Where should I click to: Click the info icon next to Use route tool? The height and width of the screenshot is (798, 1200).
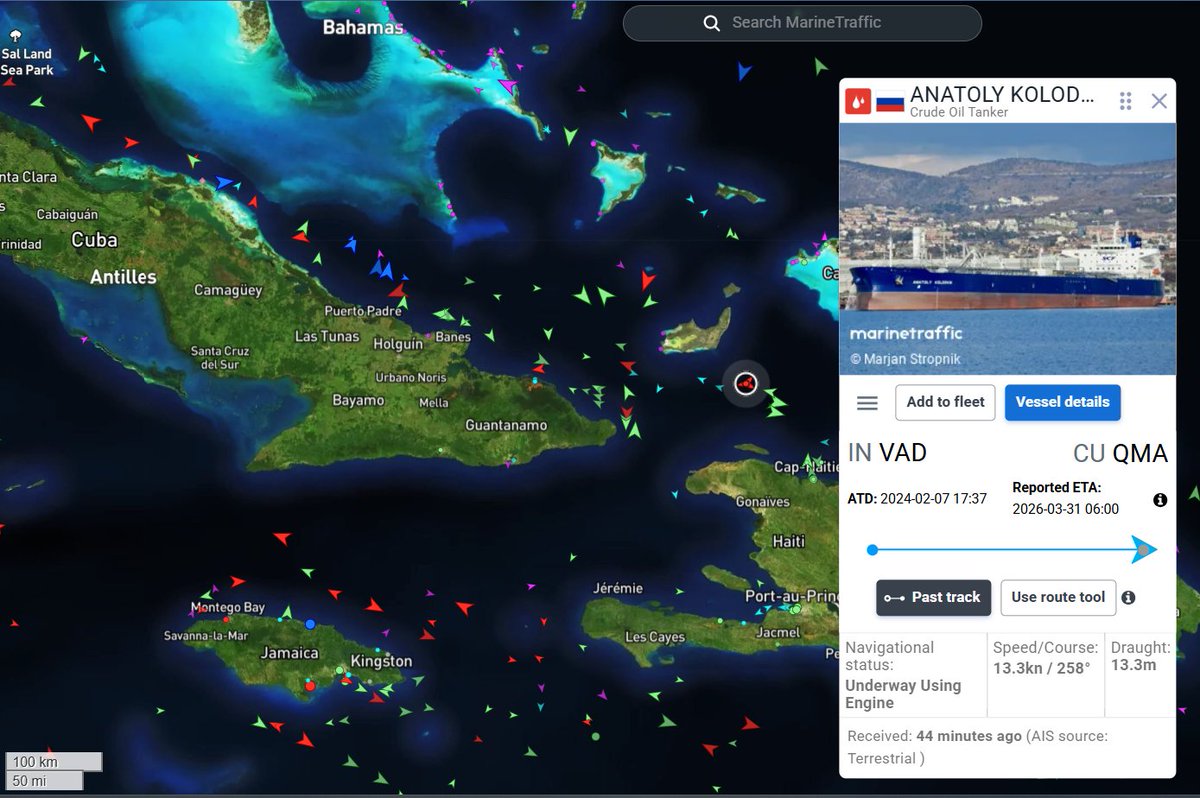coord(1129,597)
